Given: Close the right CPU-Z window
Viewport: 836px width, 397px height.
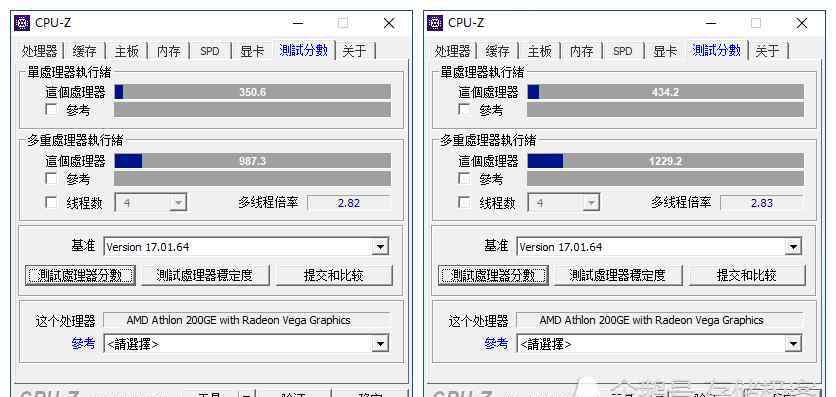Looking at the screenshot, I should (802, 23).
